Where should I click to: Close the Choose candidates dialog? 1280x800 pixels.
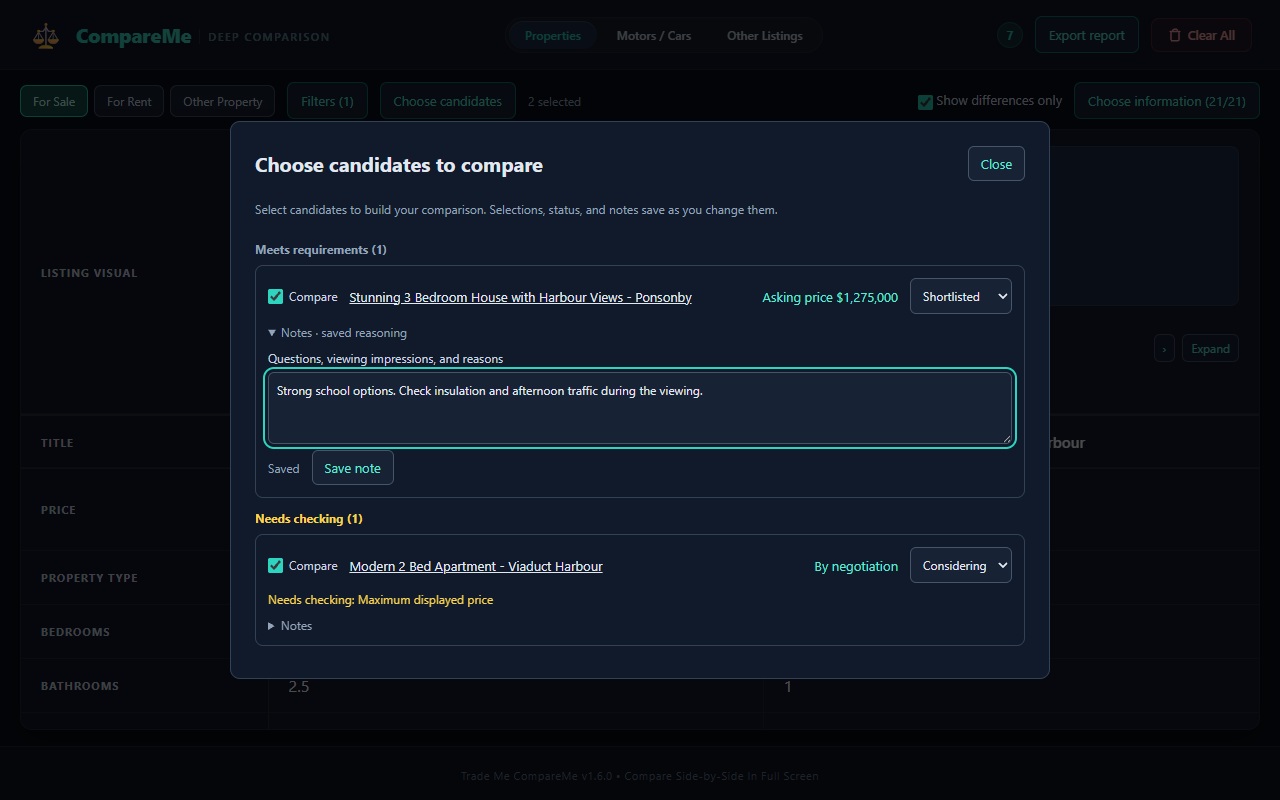click(x=996, y=164)
